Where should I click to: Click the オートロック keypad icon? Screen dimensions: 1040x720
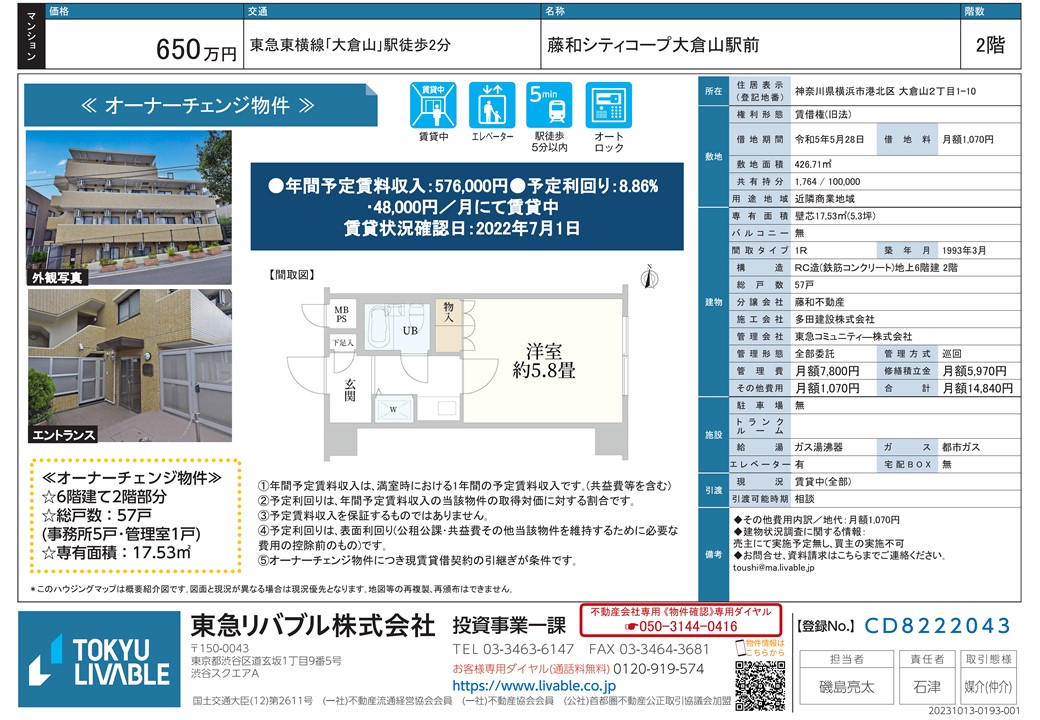pos(609,106)
